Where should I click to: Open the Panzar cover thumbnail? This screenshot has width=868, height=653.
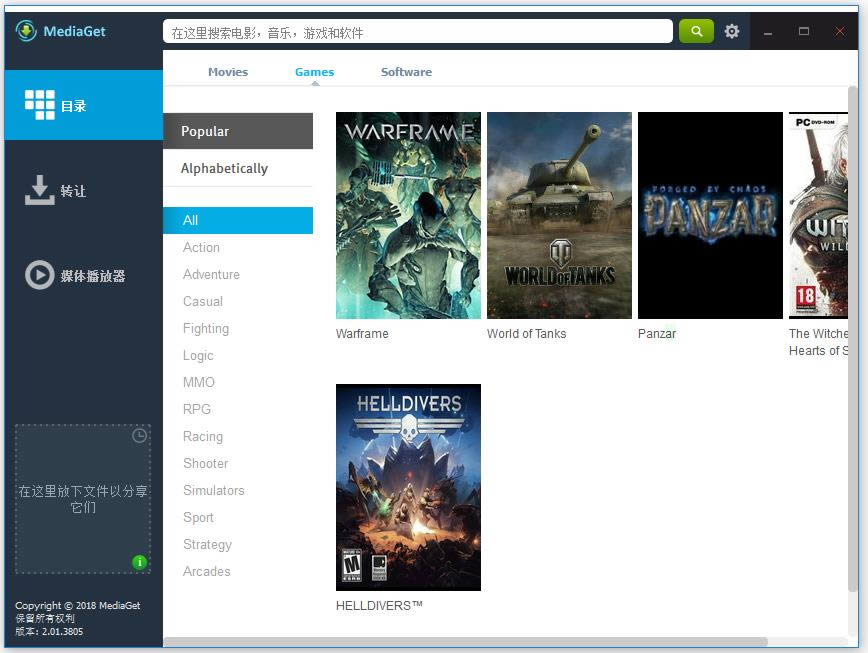(x=710, y=215)
